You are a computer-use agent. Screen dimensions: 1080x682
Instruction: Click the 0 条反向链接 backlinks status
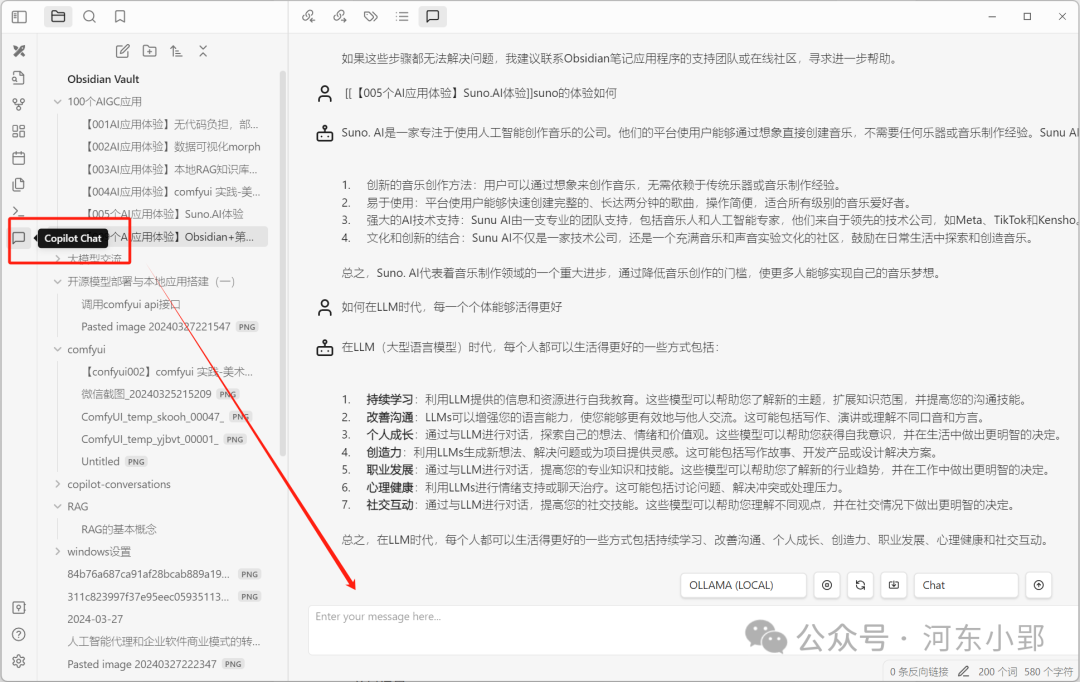917,671
